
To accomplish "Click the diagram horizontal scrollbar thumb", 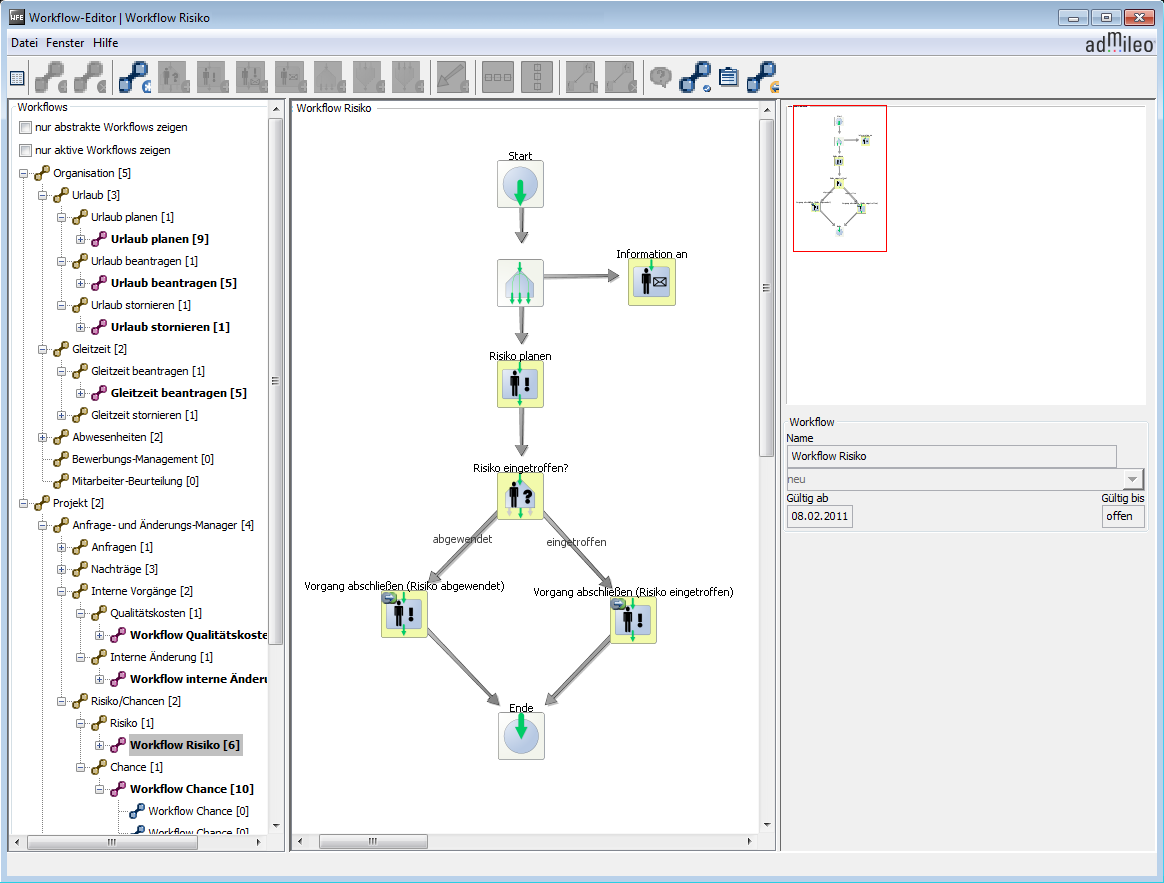I will pyautogui.click(x=373, y=841).
